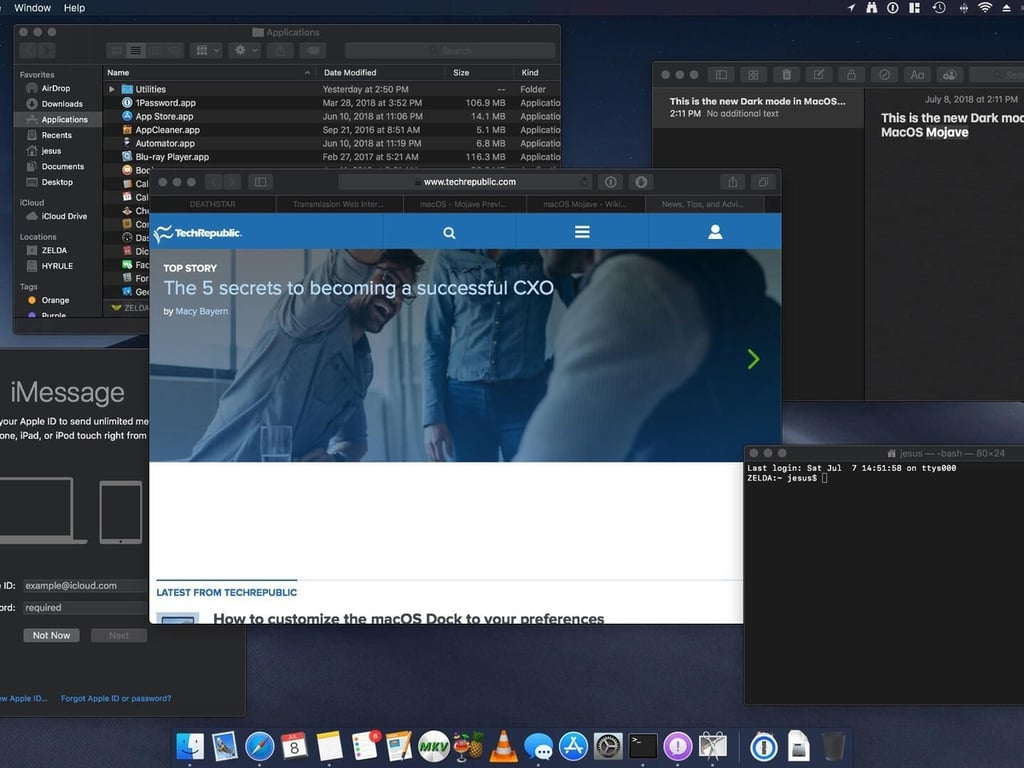1024x768 pixels.
Task: Open the Calendar Dock icon
Action: point(294,746)
